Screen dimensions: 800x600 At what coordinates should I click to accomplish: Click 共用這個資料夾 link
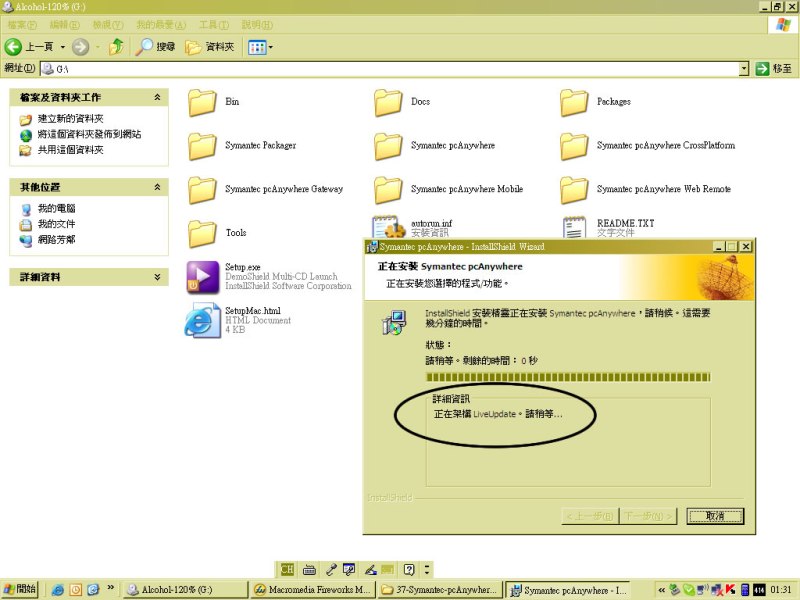[70, 149]
